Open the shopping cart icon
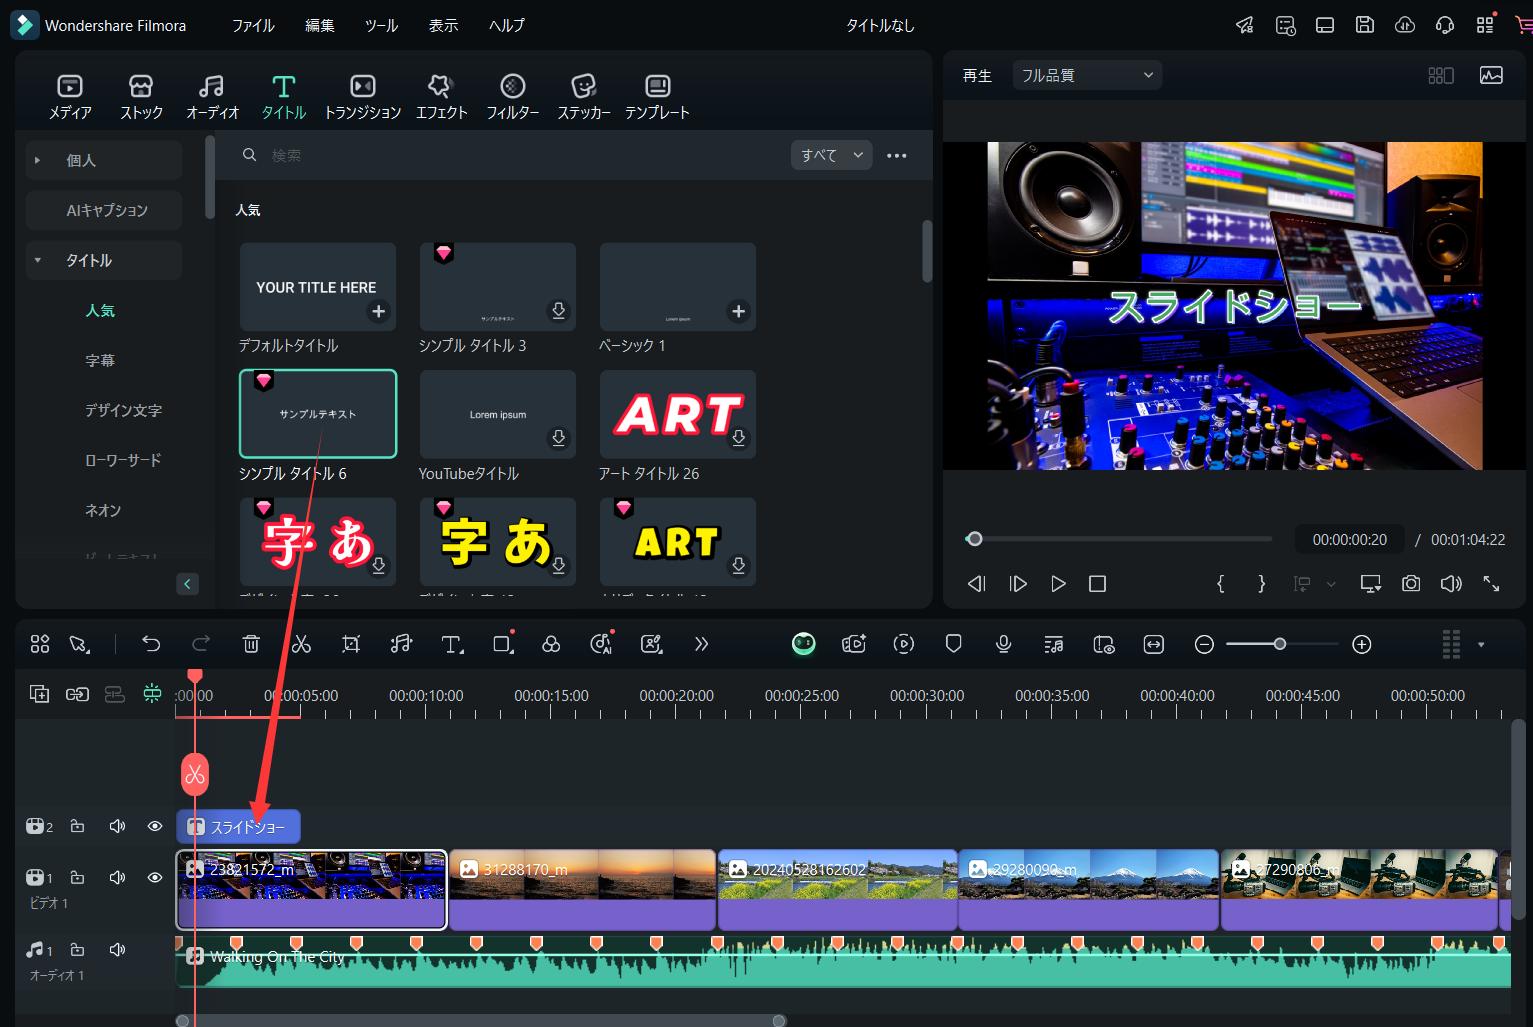 [1524, 25]
